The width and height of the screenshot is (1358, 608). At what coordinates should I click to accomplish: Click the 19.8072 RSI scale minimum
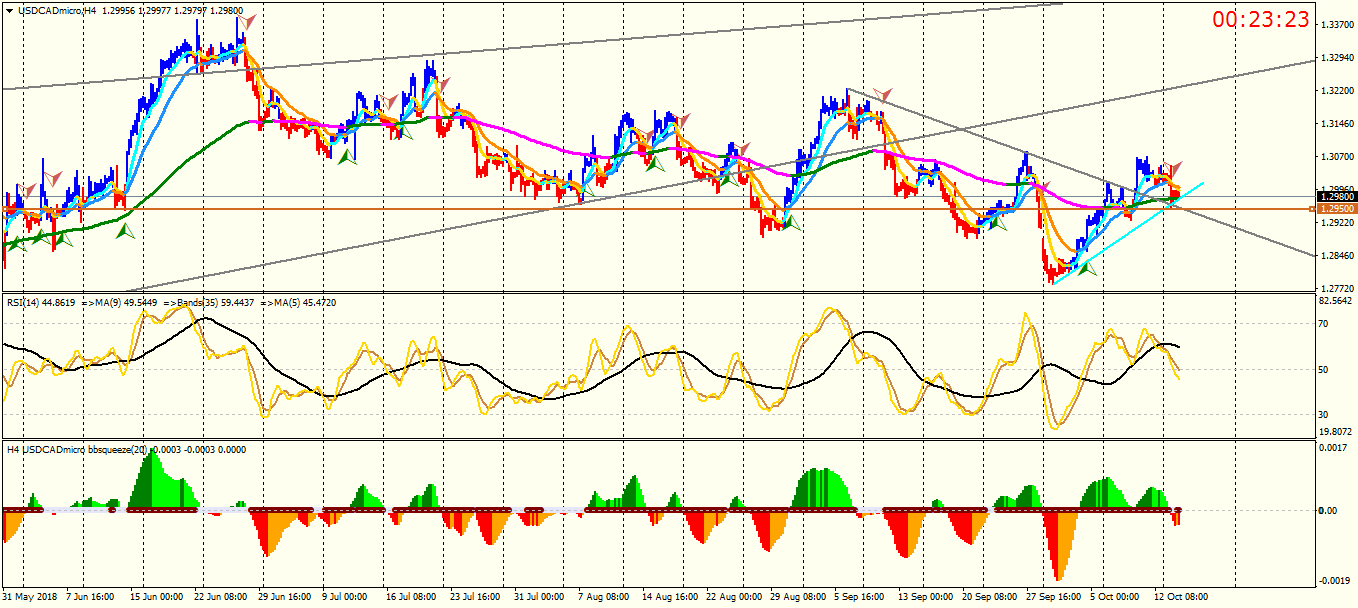(x=1337, y=432)
